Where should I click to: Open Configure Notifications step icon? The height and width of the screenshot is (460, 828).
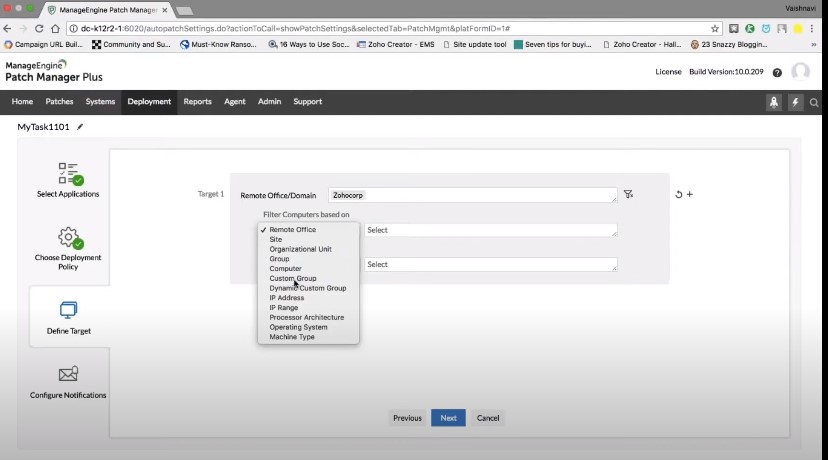[x=68, y=374]
